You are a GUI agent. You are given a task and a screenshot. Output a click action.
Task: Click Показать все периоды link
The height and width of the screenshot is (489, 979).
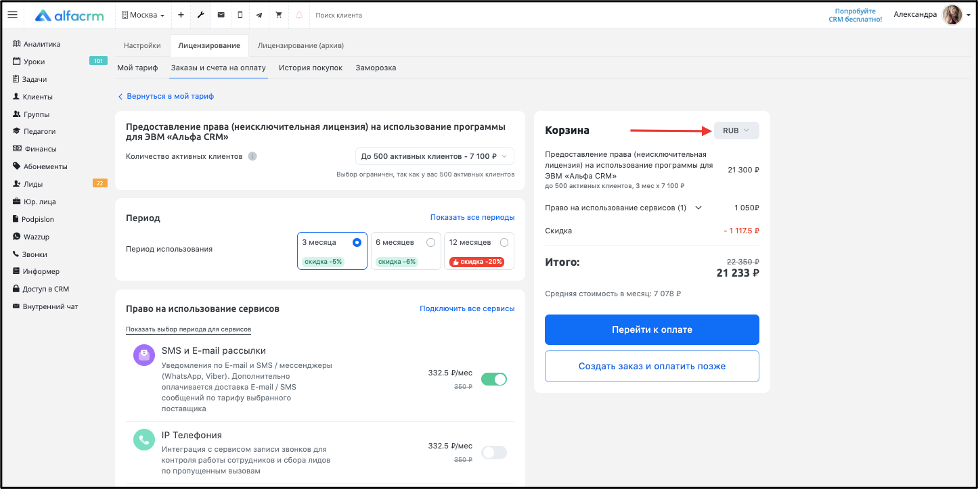click(472, 217)
